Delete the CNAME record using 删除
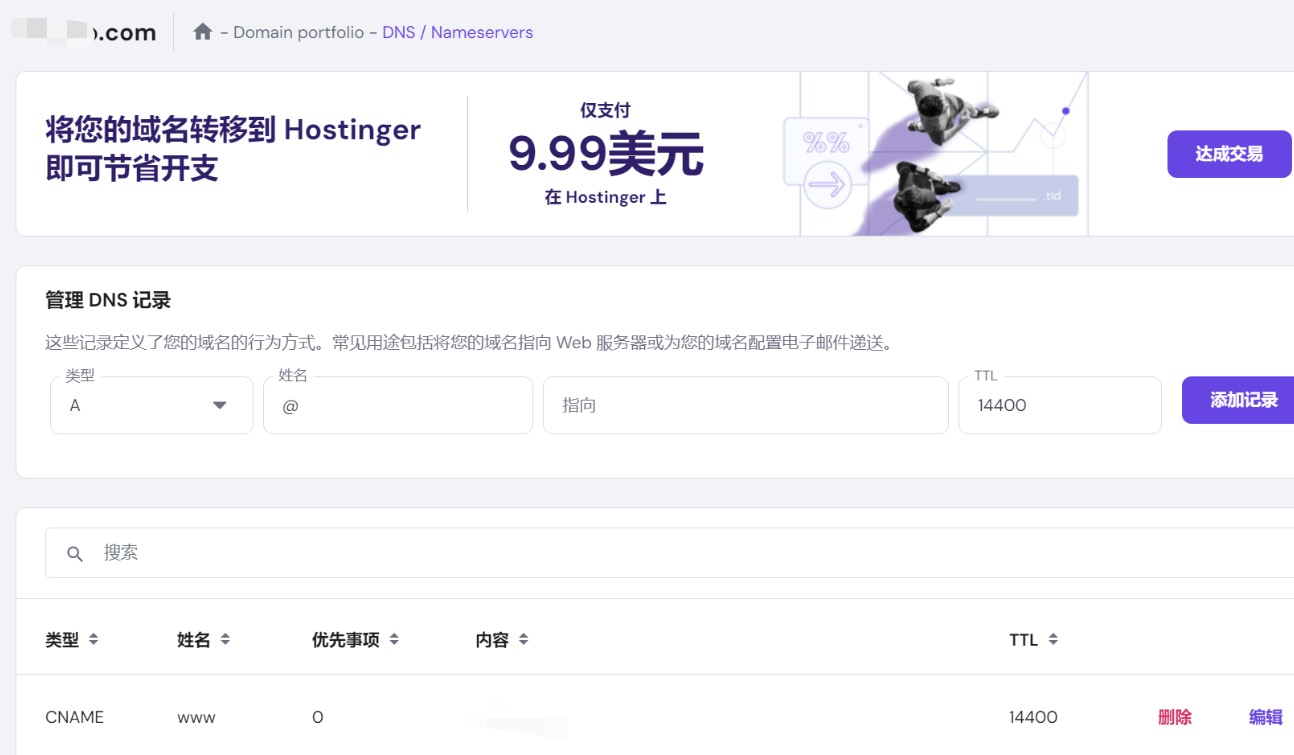The width and height of the screenshot is (1294, 755). click(1173, 716)
